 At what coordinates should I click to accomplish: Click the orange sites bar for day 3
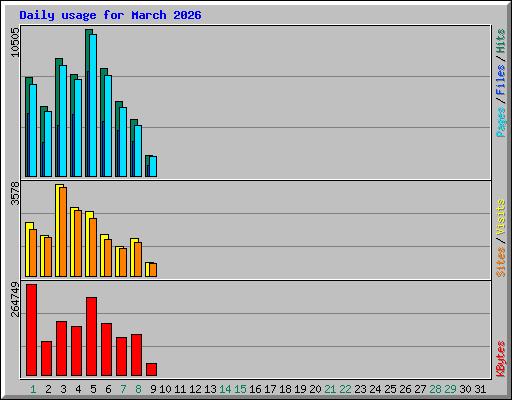[x=63, y=232]
